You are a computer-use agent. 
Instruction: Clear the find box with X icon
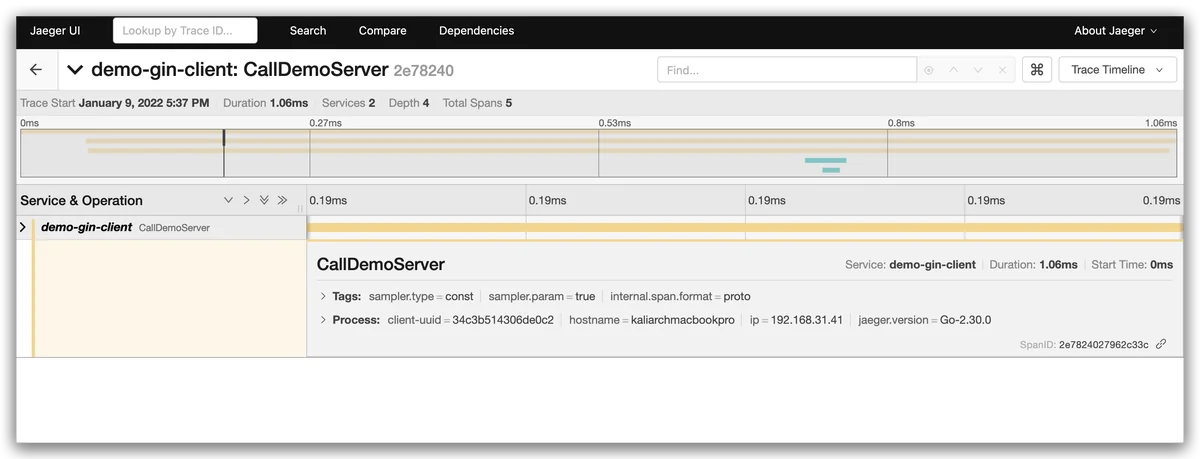[1003, 70]
